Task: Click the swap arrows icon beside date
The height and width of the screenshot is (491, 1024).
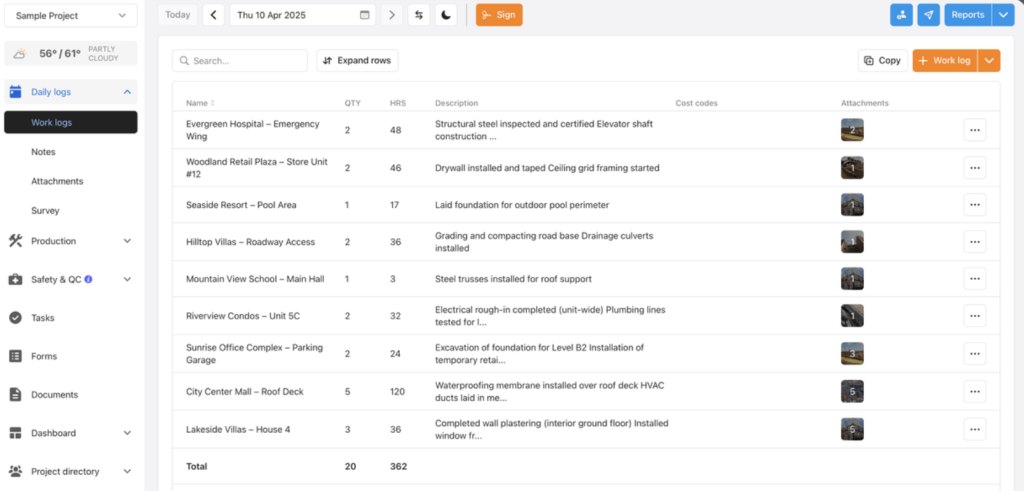Action: [419, 15]
